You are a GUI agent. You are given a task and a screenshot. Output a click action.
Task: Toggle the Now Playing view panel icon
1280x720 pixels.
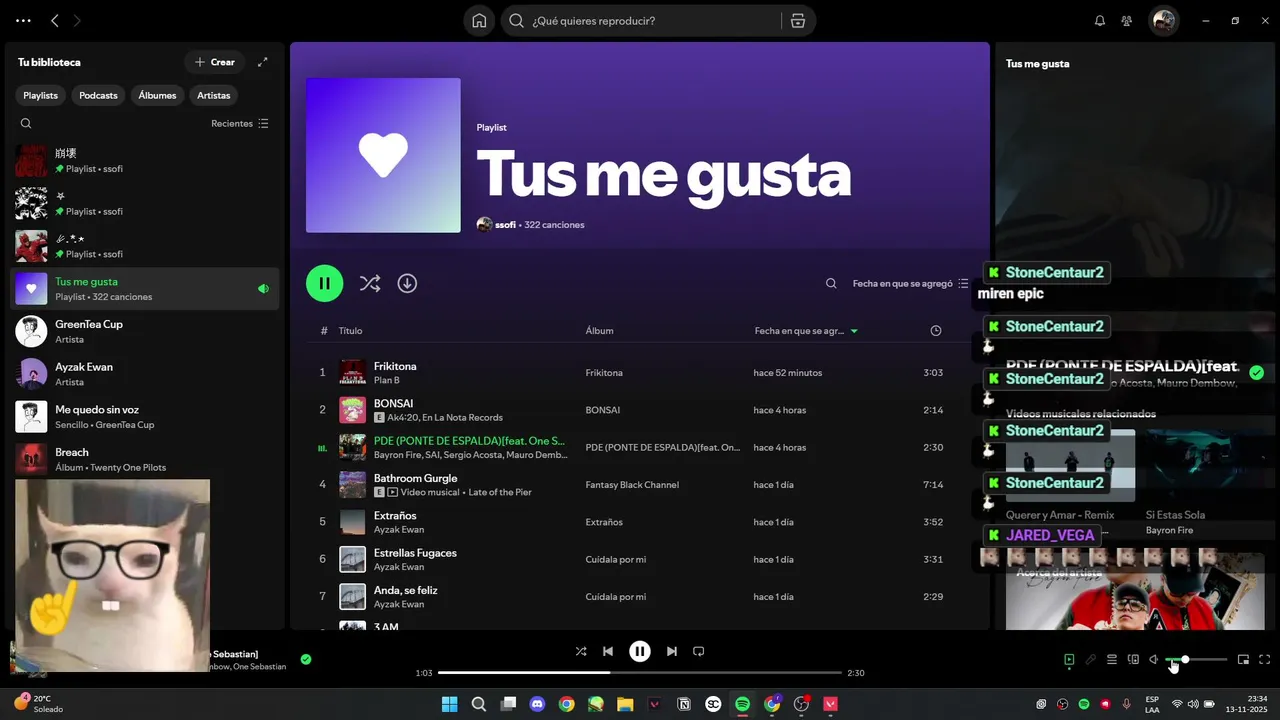click(1069, 660)
